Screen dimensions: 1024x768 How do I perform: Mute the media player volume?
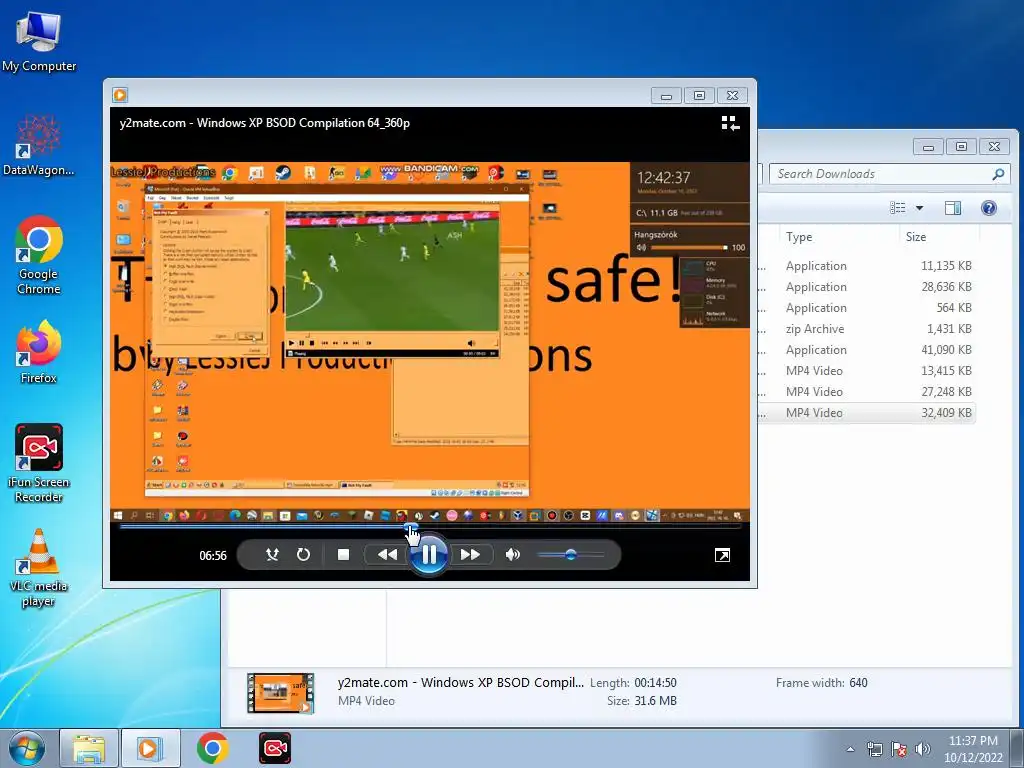pos(513,555)
